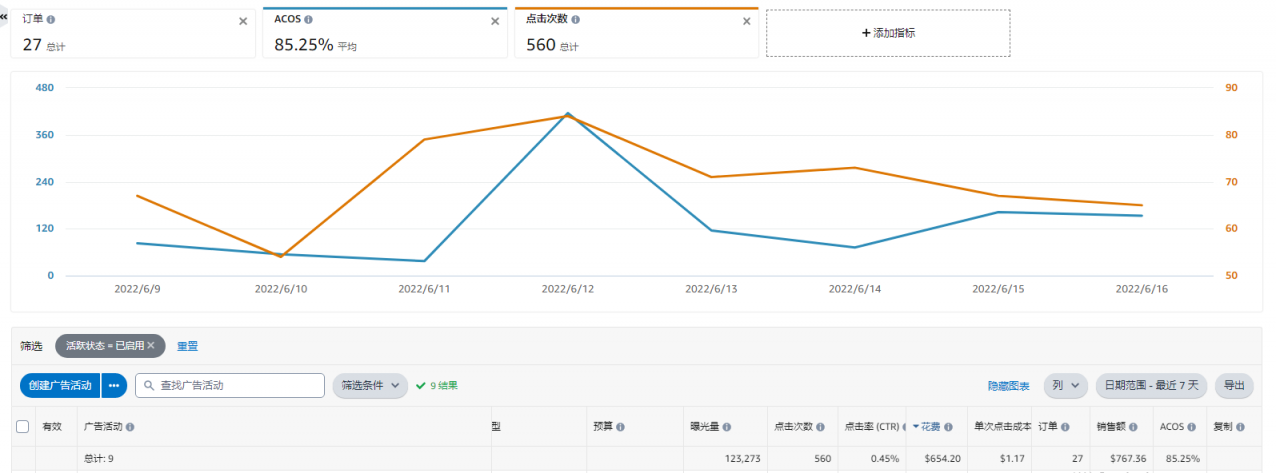Export data with 导出 button

coord(1233,385)
